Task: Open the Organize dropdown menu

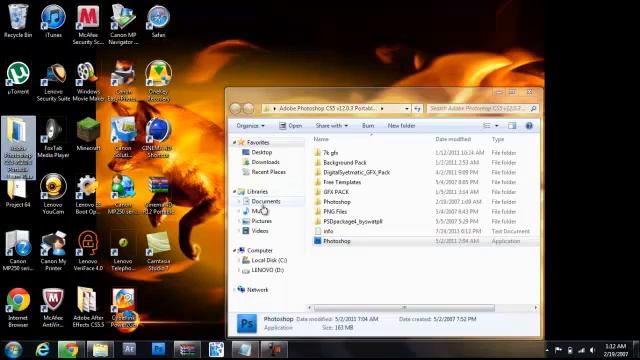Action: tap(250, 126)
